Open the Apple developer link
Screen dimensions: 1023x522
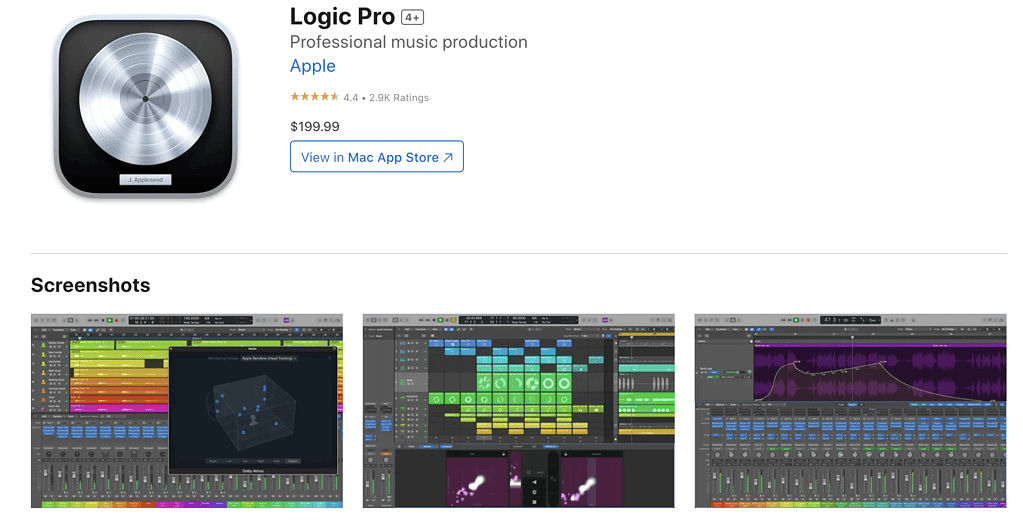coord(313,67)
